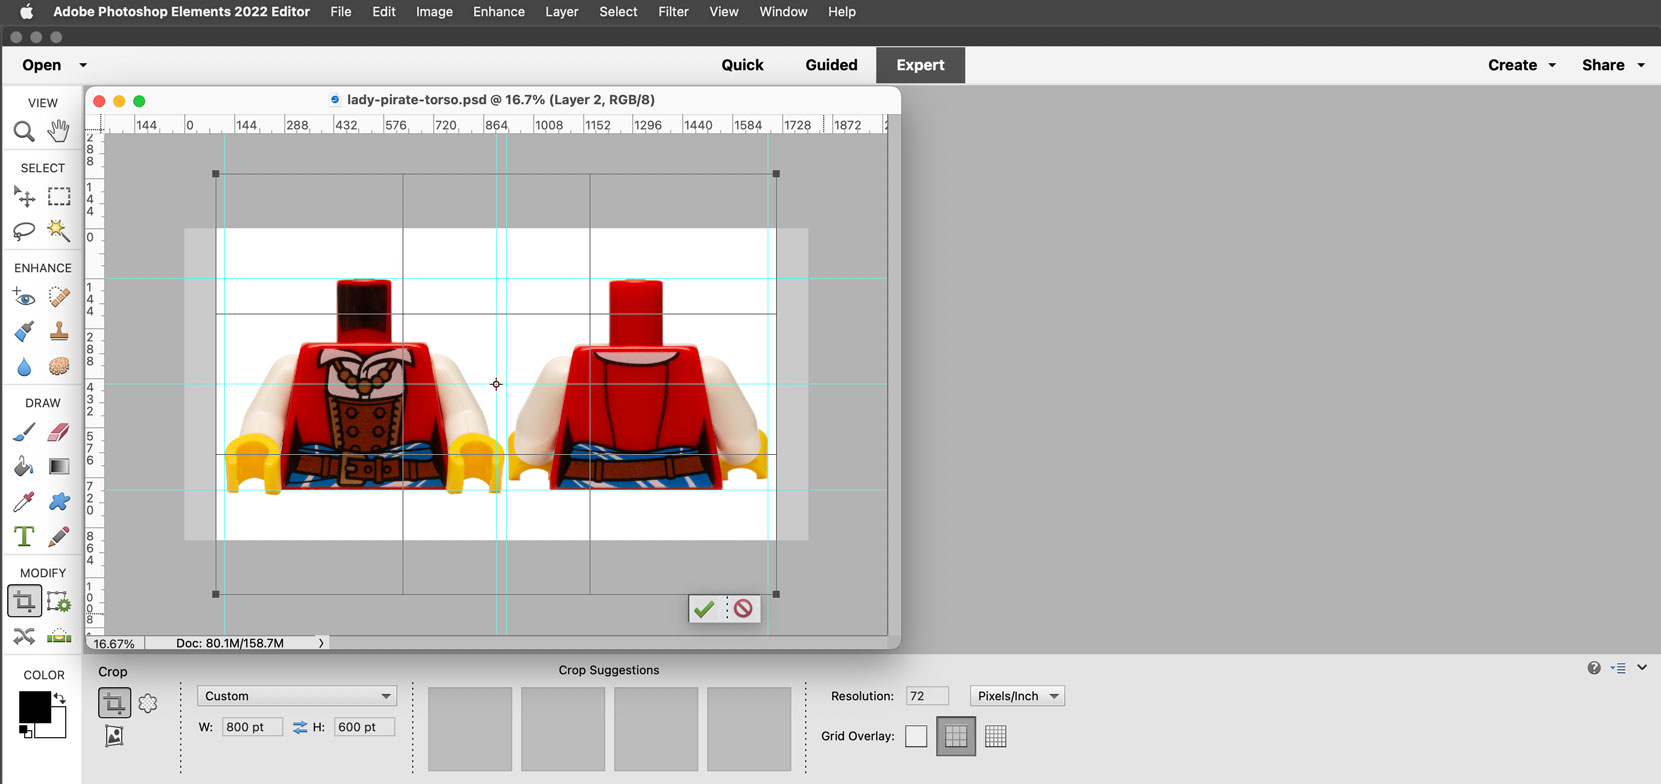This screenshot has height=784, width=1661.
Task: Open the Custom crop preset dropdown
Action: pyautogui.click(x=297, y=696)
